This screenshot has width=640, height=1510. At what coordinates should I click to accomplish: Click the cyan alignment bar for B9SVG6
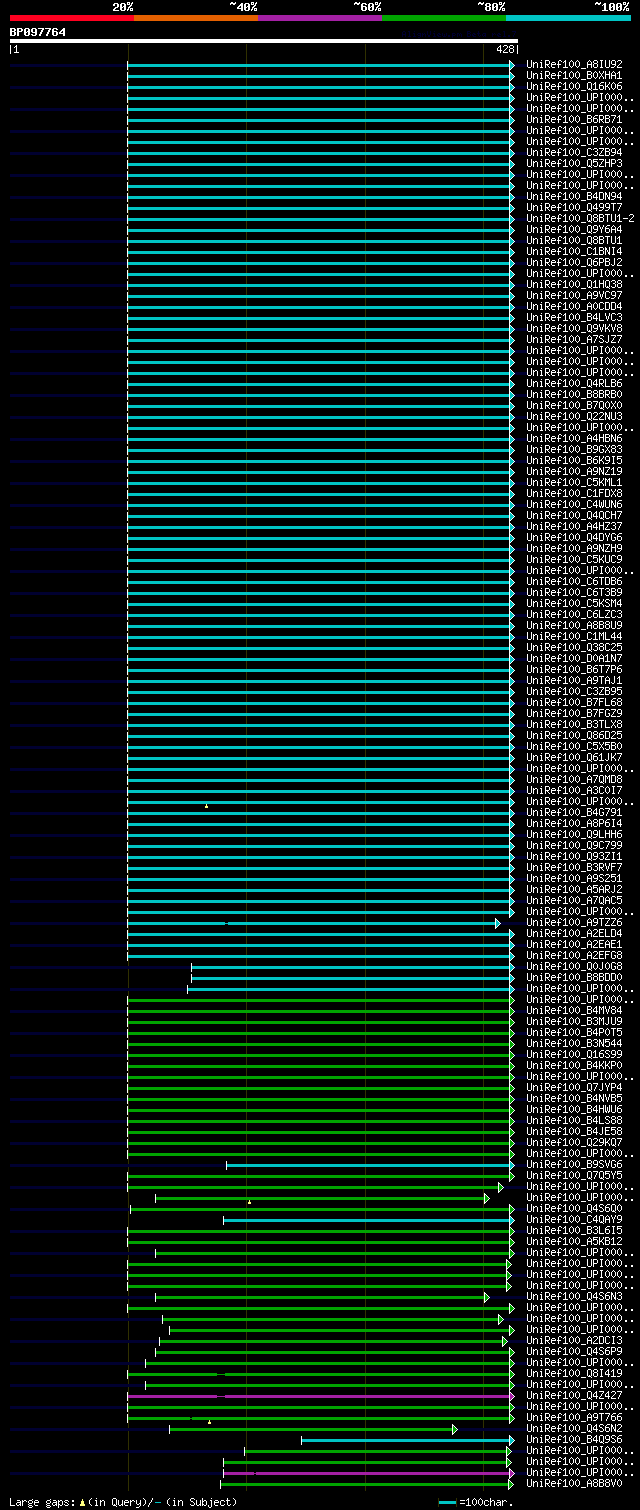[x=370, y=1165]
